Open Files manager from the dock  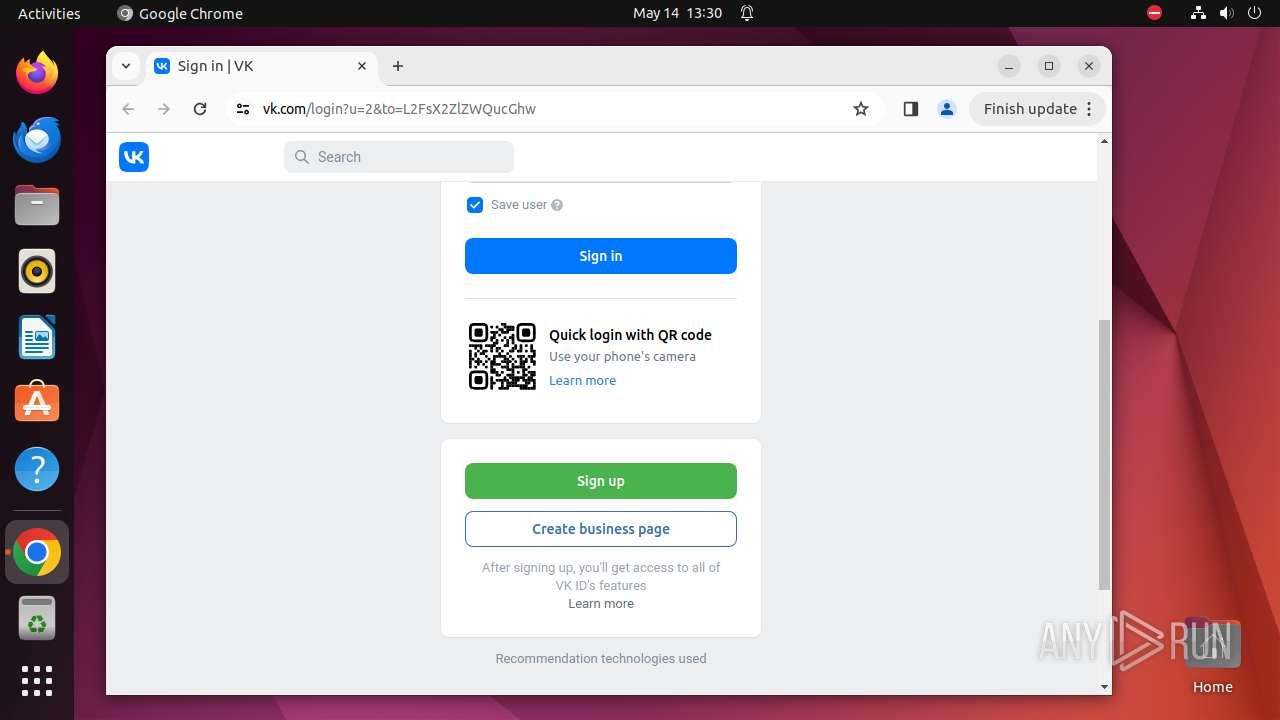tap(37, 205)
